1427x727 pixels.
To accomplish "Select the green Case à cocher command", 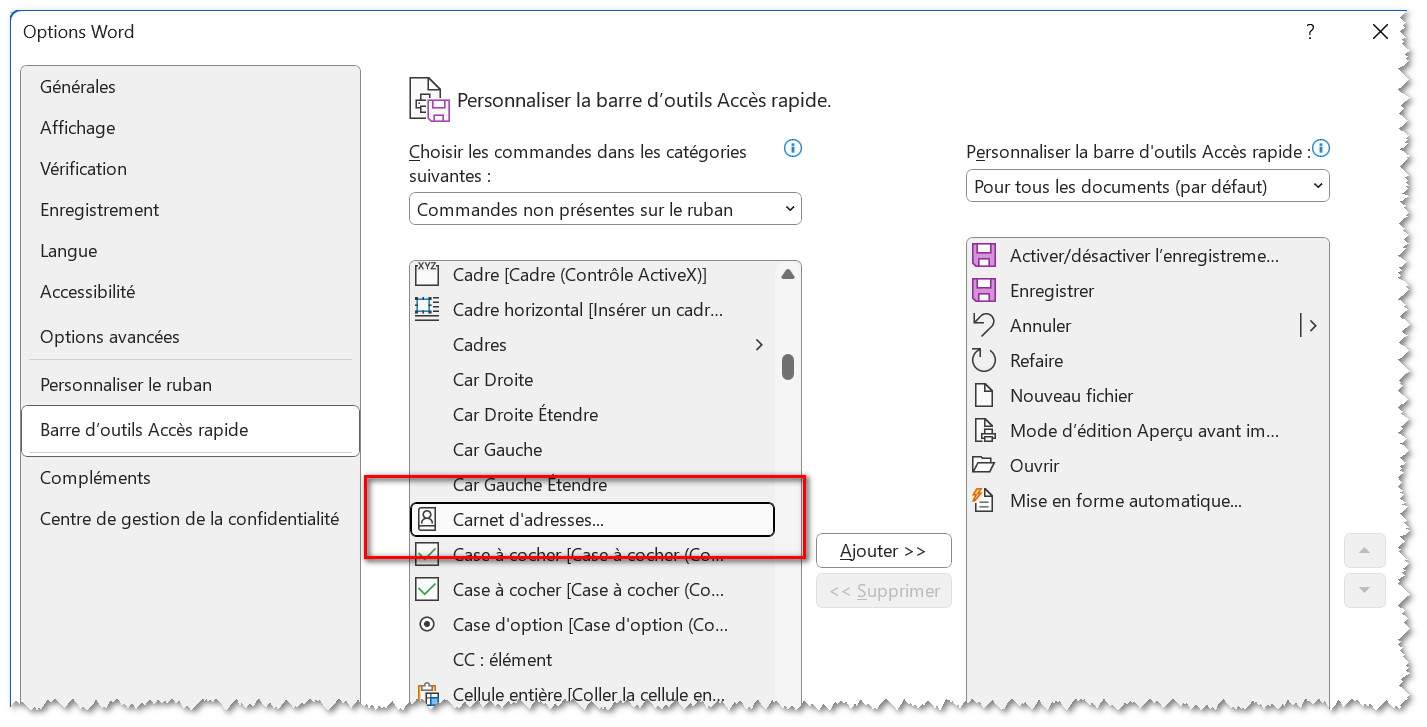I will click(588, 590).
